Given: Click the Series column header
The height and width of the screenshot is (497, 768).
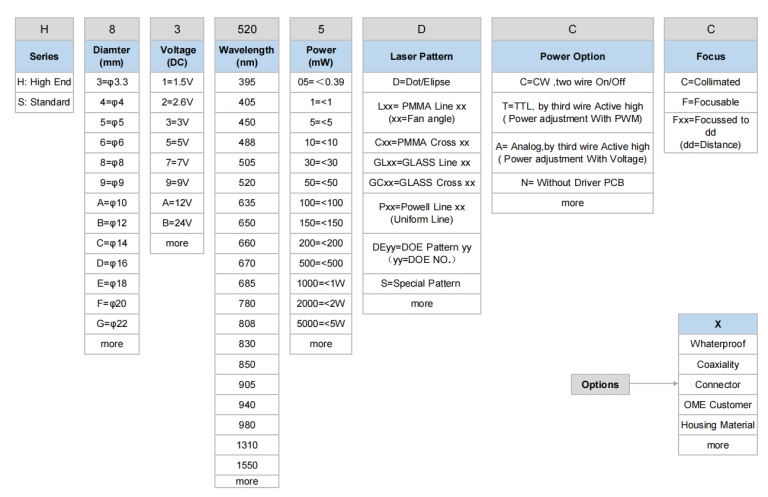Looking at the screenshot, I should [44, 57].
